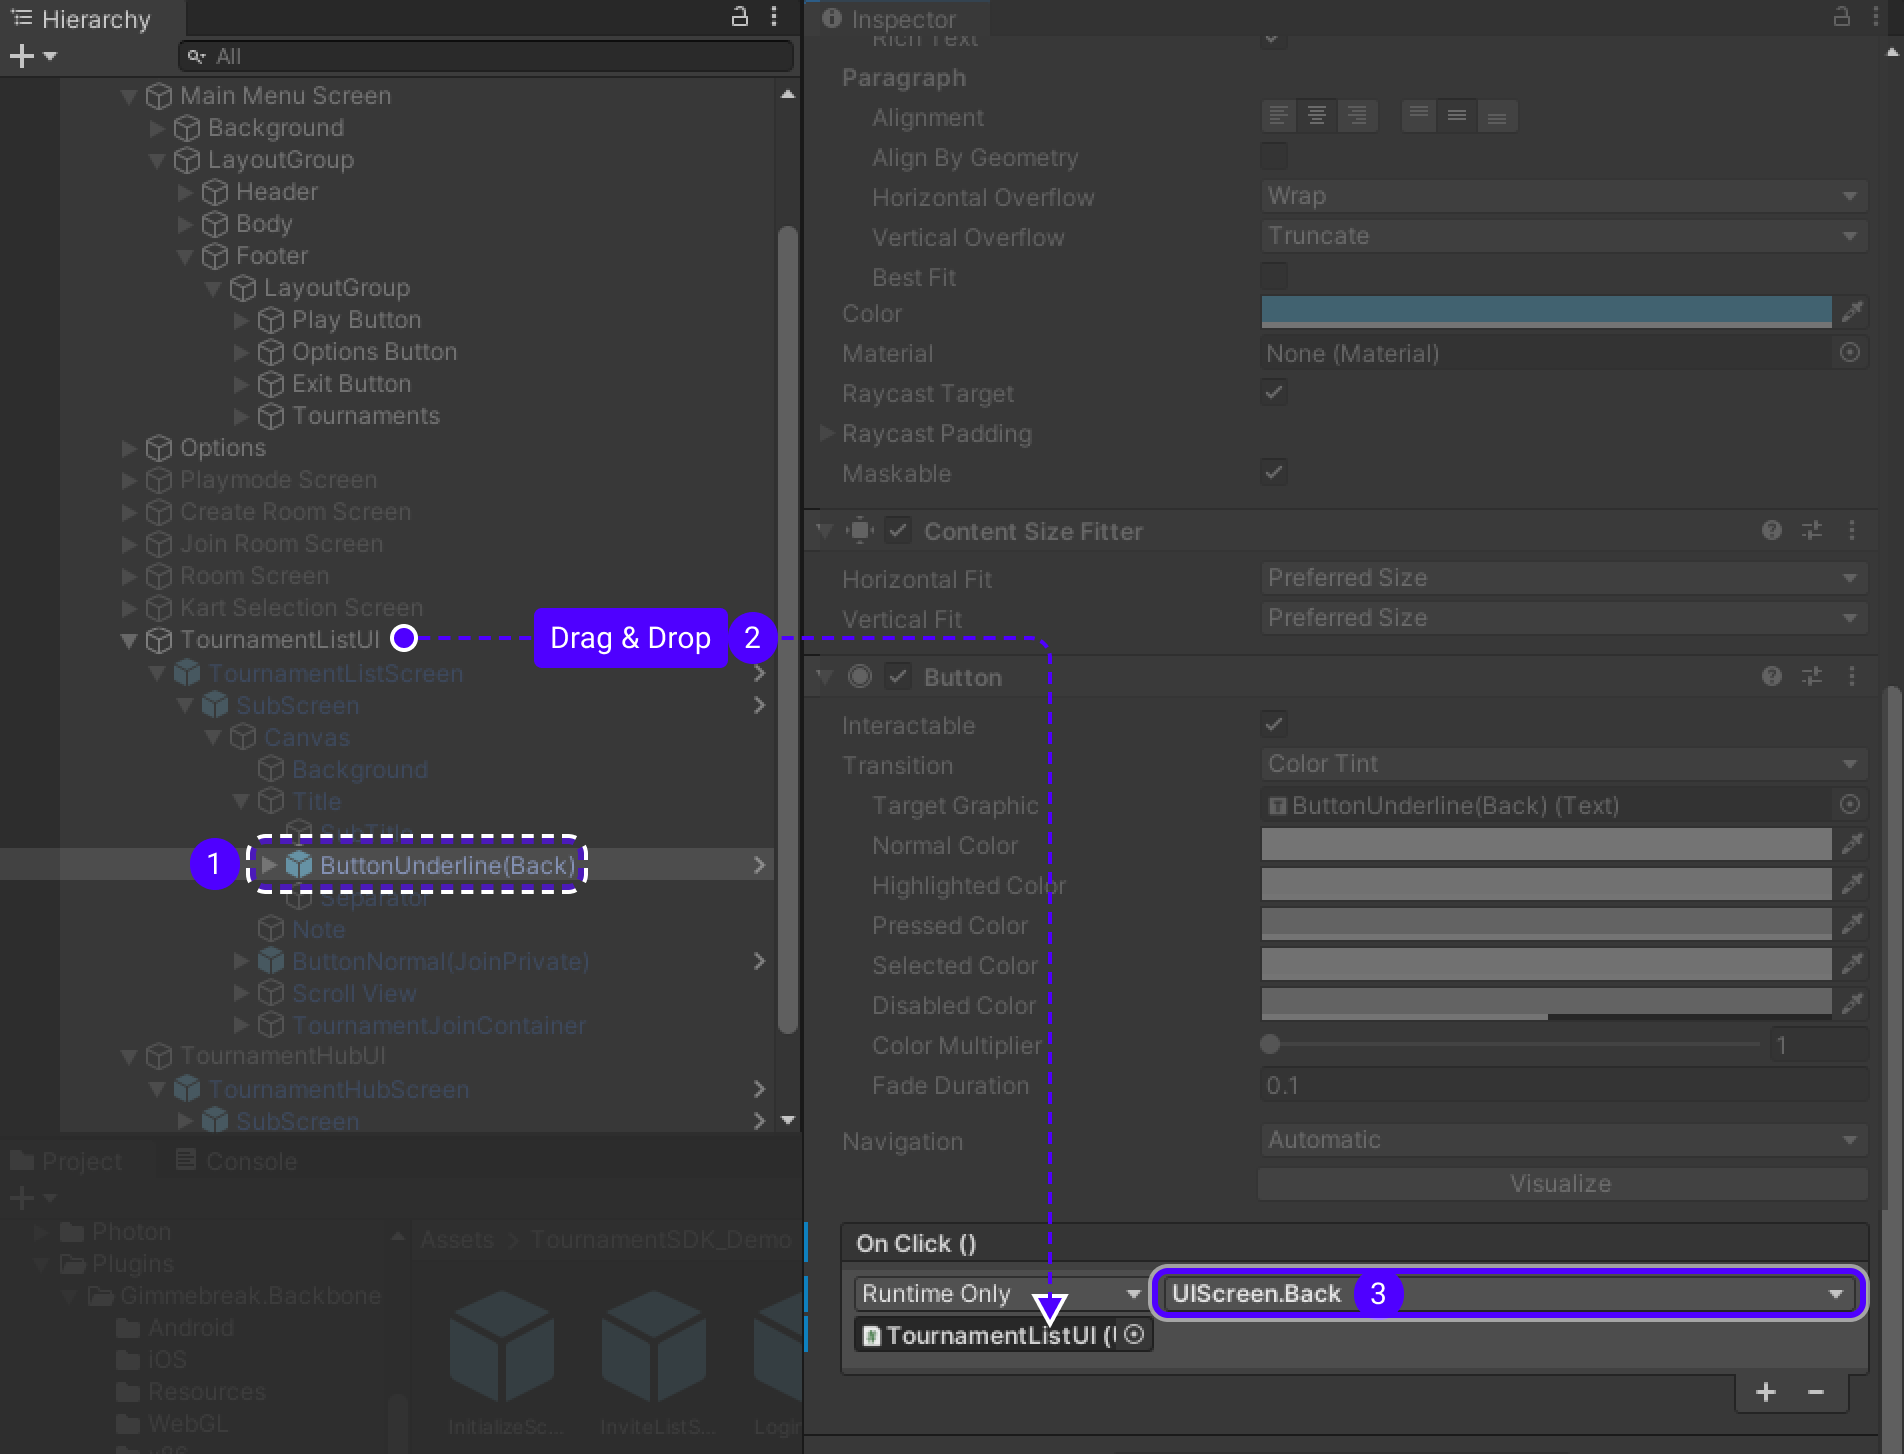Open Button component help icon
The height and width of the screenshot is (1454, 1904).
pos(1771,677)
